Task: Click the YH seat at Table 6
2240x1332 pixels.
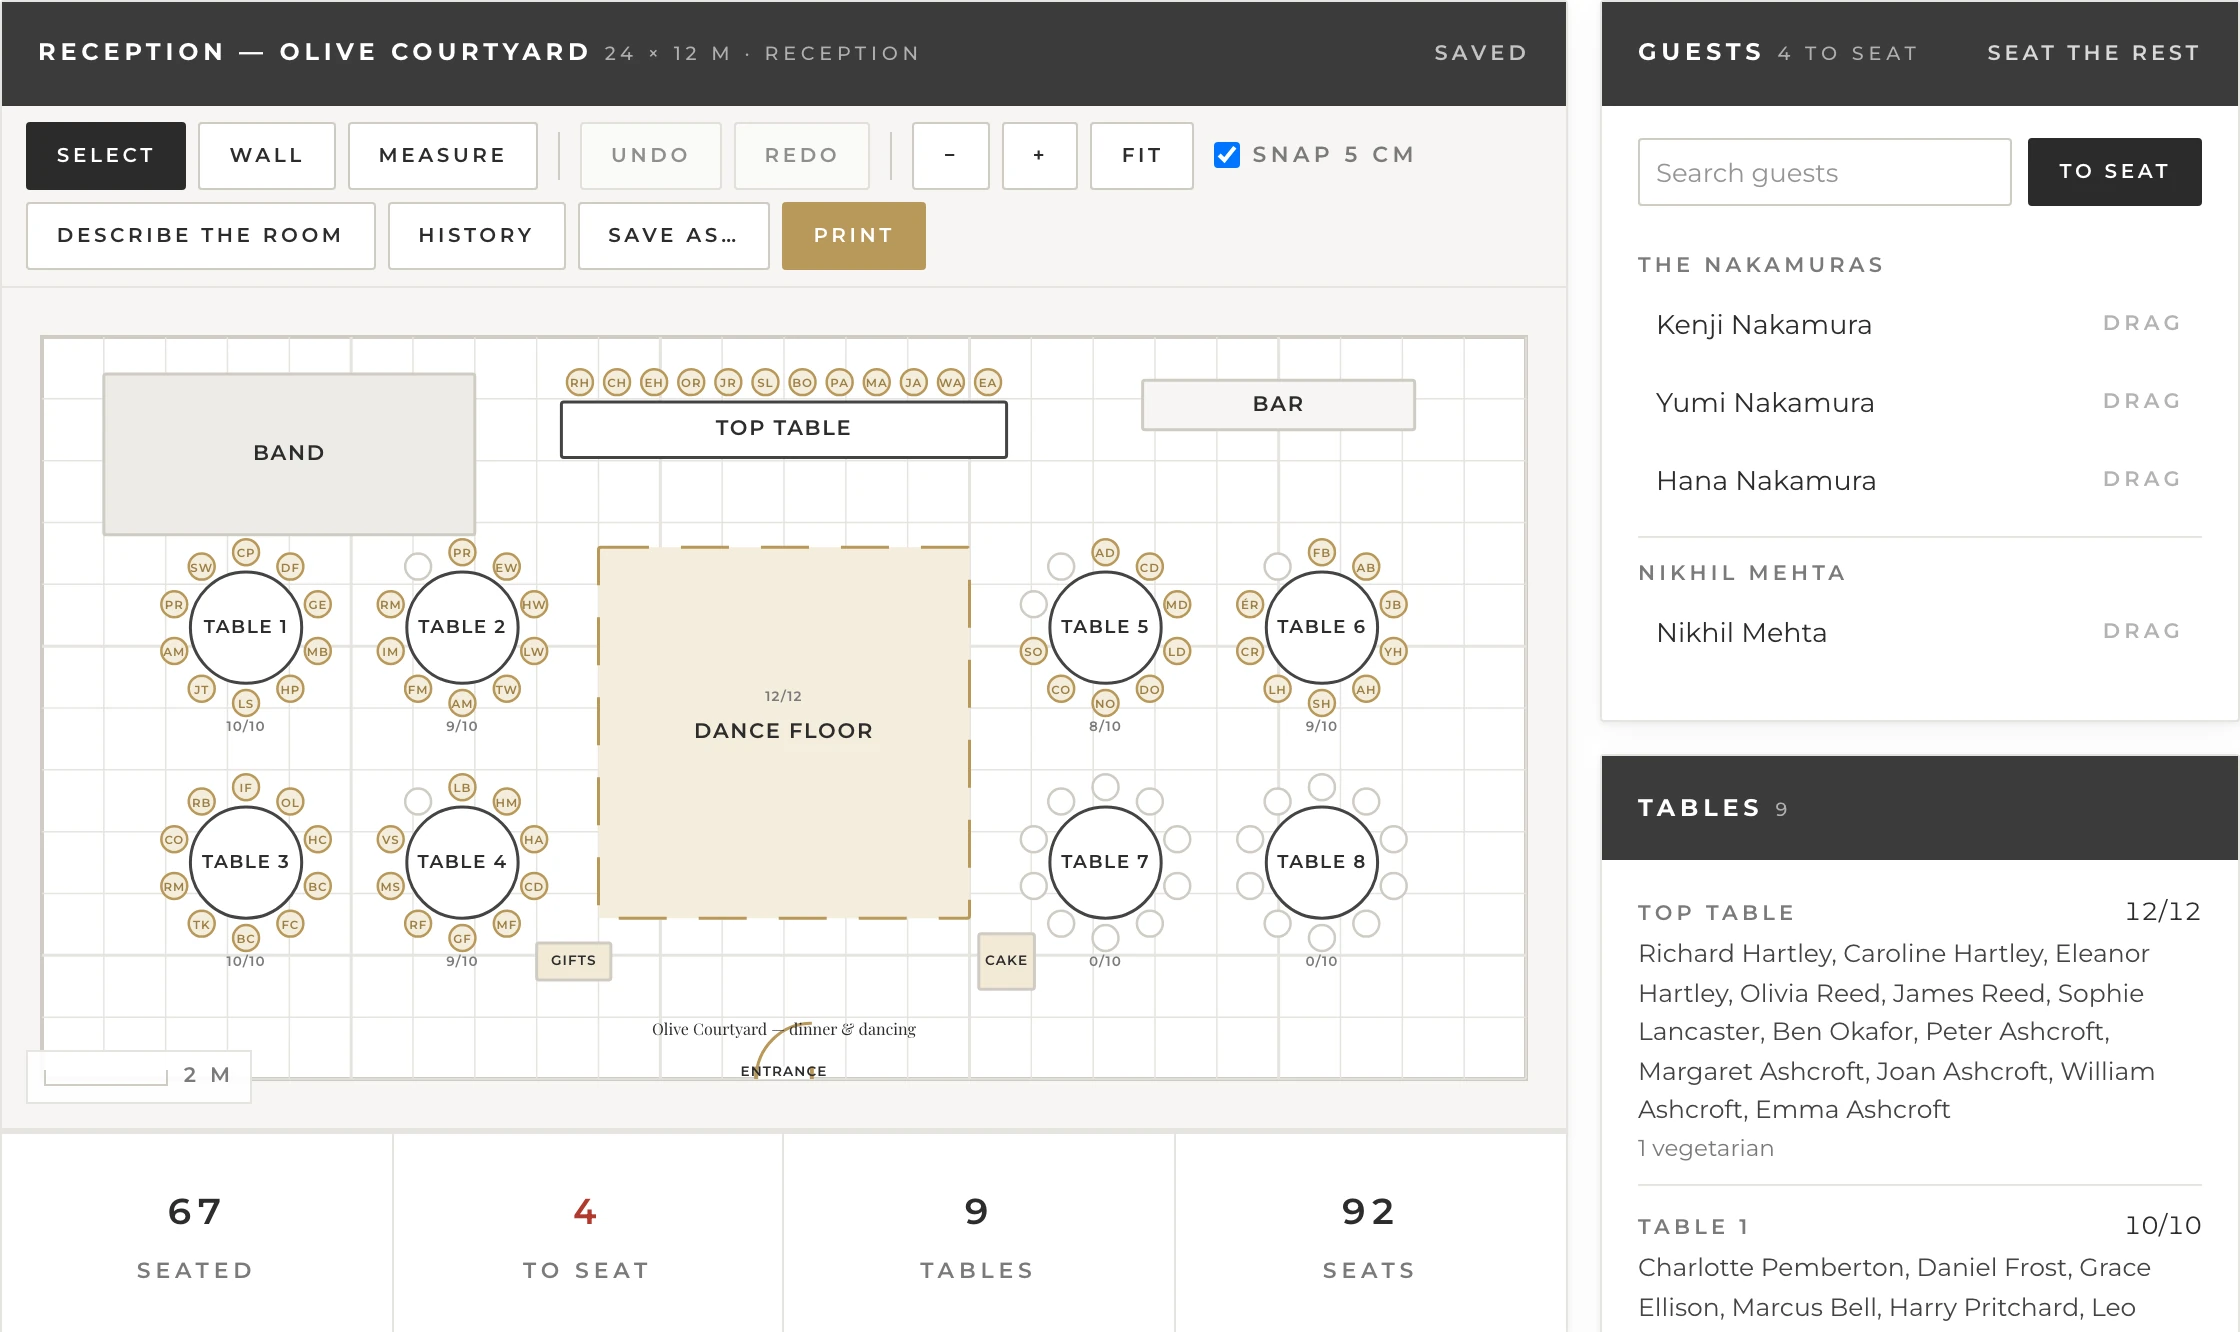Action: click(x=1393, y=651)
